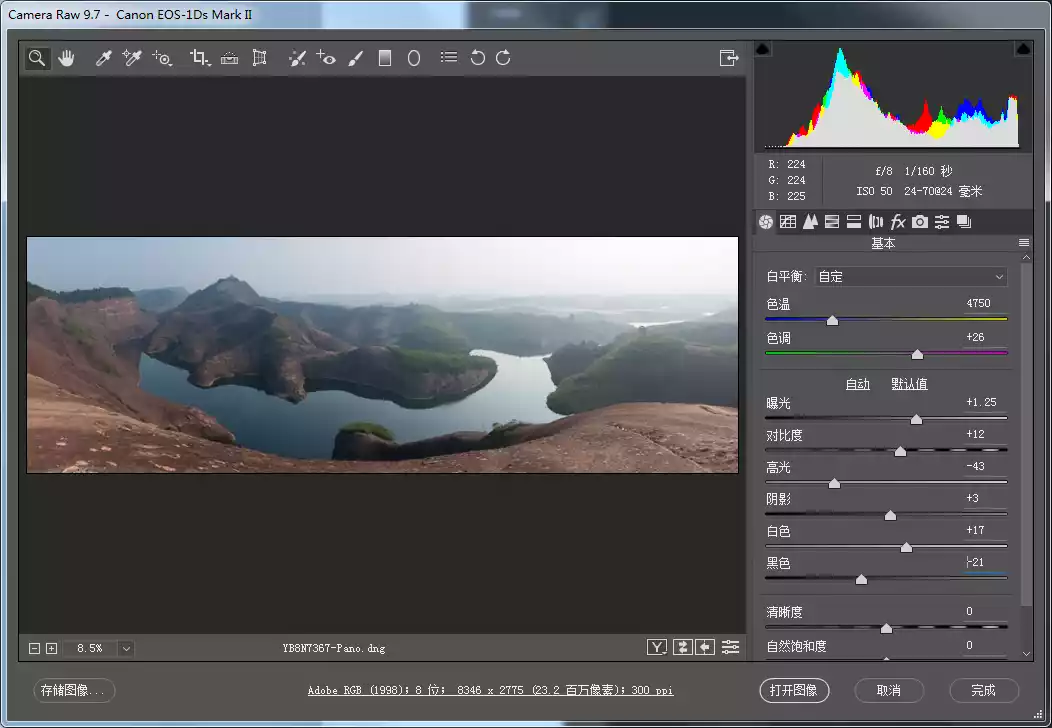This screenshot has height=728, width=1052.
Task: Select the Spot Removal tool
Action: click(x=297, y=58)
